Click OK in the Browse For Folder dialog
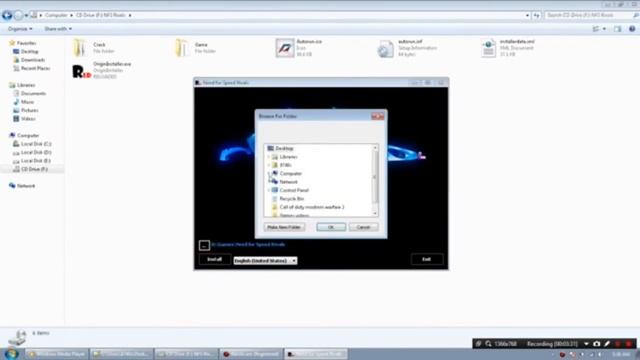This screenshot has height=360, width=640. click(331, 227)
